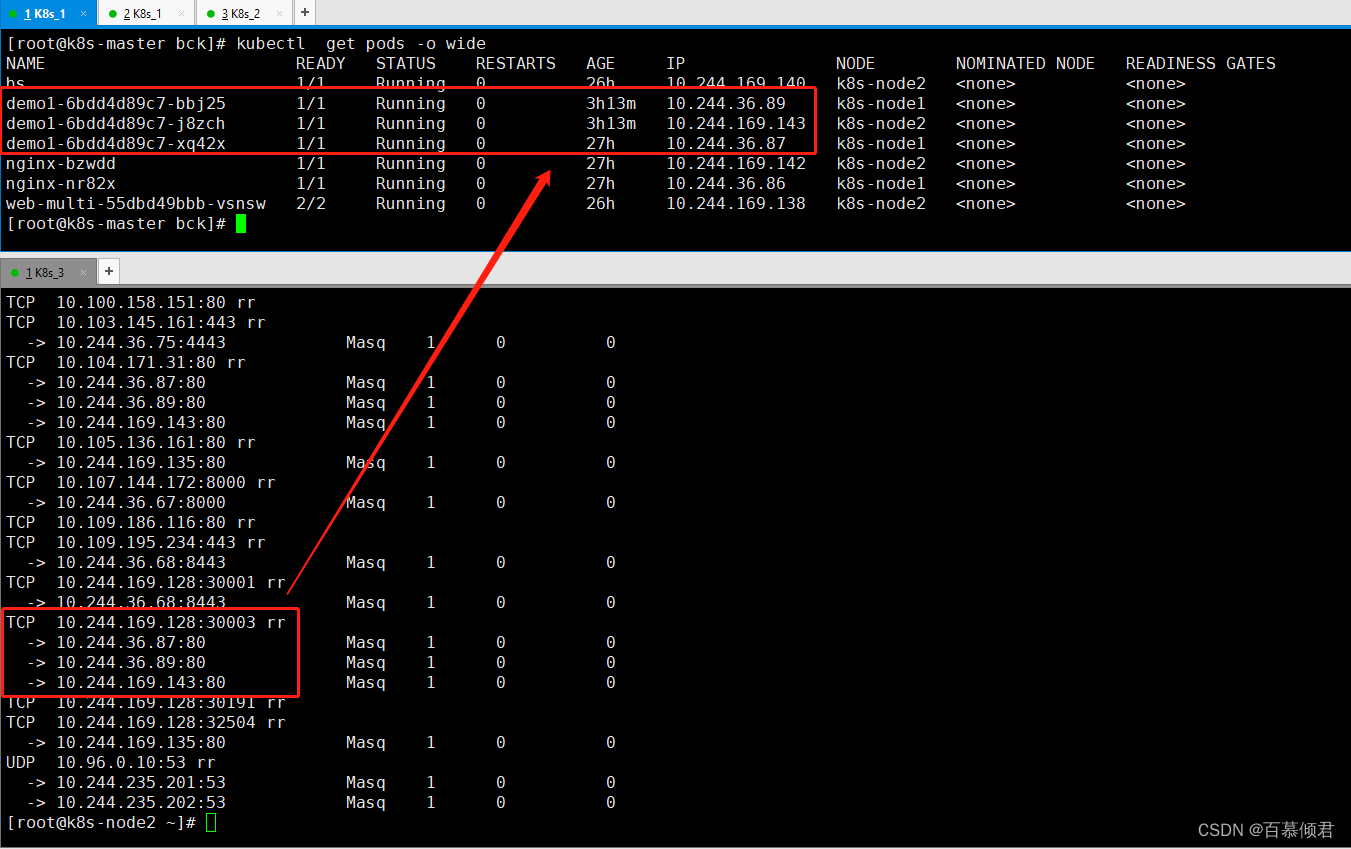Click pod name web-multi-55dbd49bbb-vsnsw
Image resolution: width=1351 pixels, height=849 pixels.
coord(136,204)
